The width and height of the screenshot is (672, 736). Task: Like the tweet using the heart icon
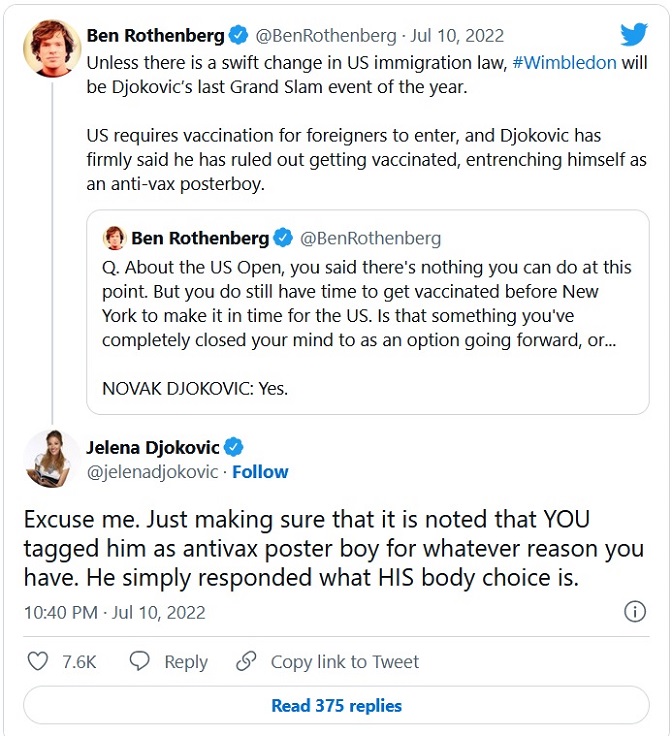point(38,662)
